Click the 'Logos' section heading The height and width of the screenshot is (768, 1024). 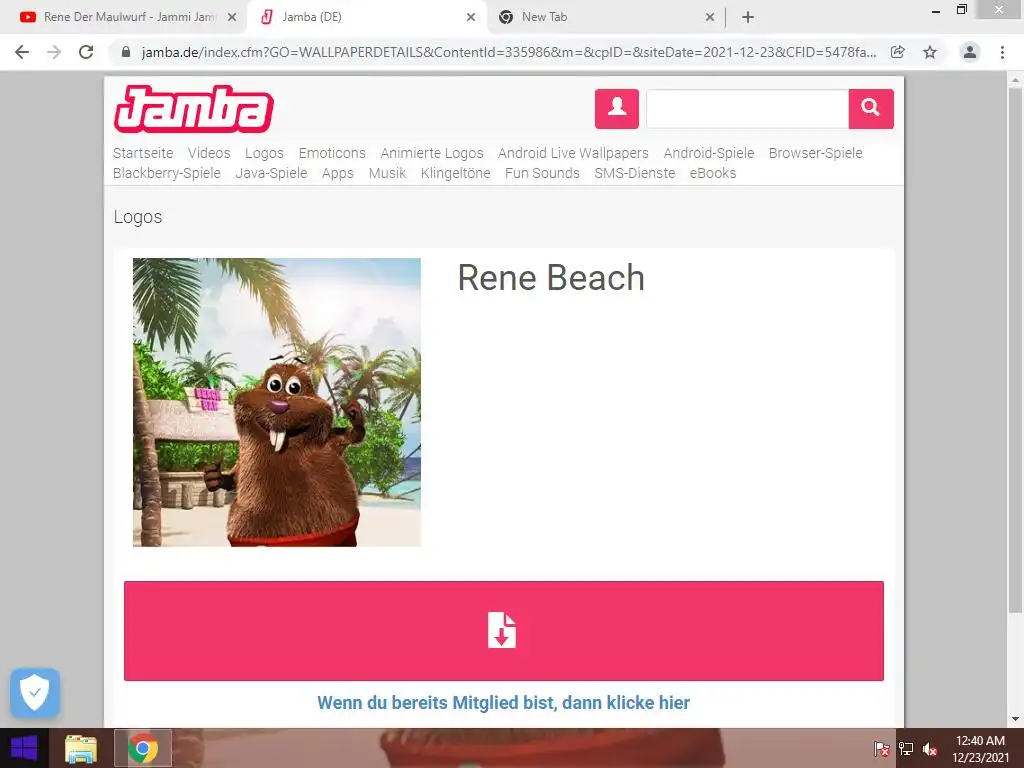[x=138, y=217]
